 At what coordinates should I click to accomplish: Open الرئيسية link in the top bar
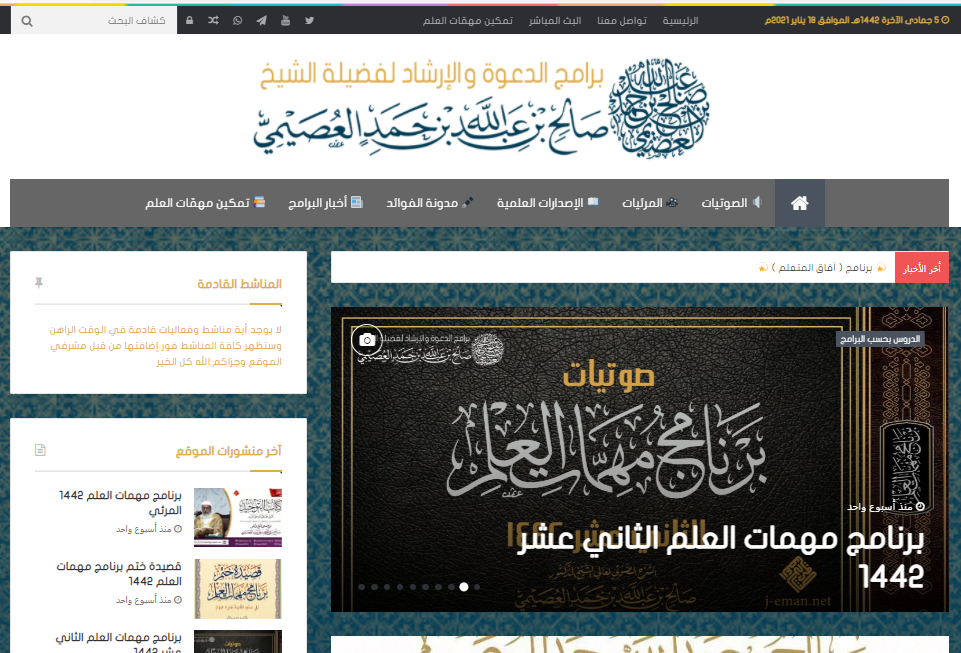(680, 20)
